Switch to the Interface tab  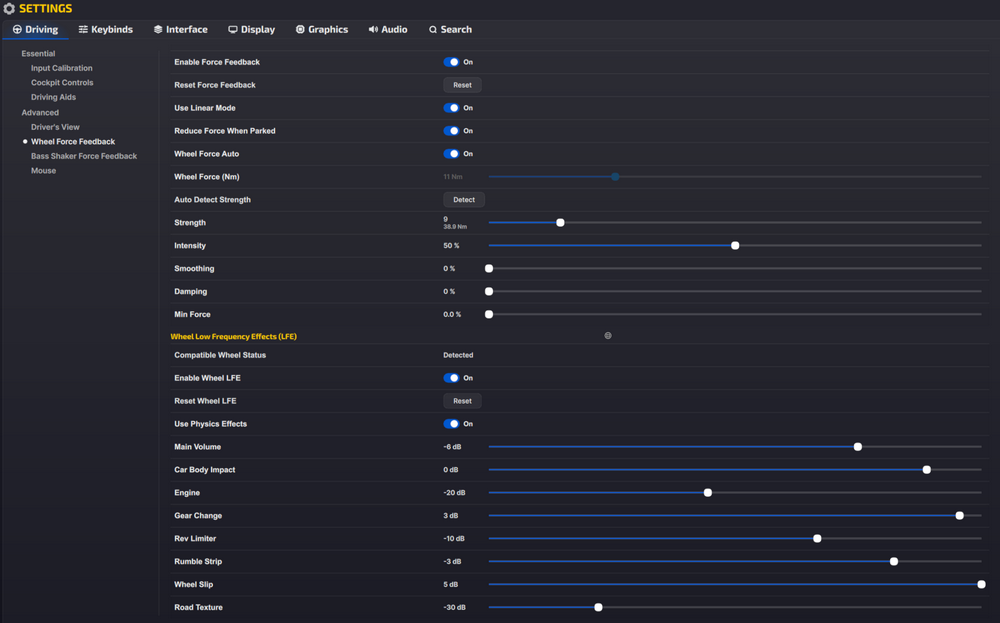pos(180,30)
